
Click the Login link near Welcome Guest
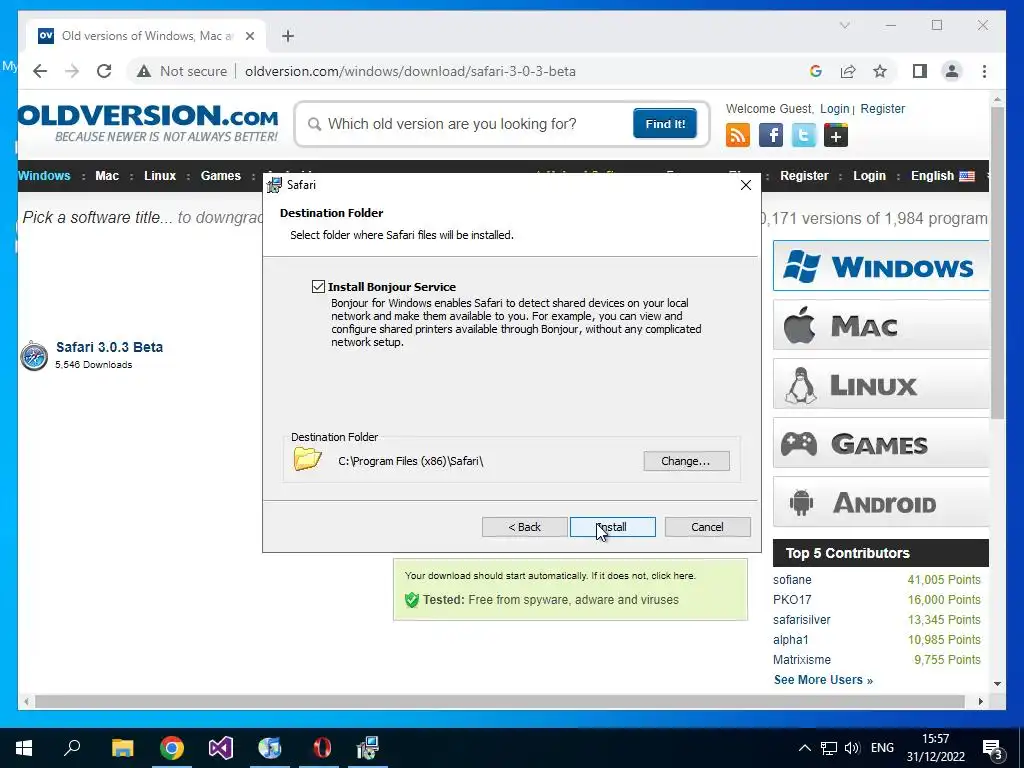coord(835,109)
